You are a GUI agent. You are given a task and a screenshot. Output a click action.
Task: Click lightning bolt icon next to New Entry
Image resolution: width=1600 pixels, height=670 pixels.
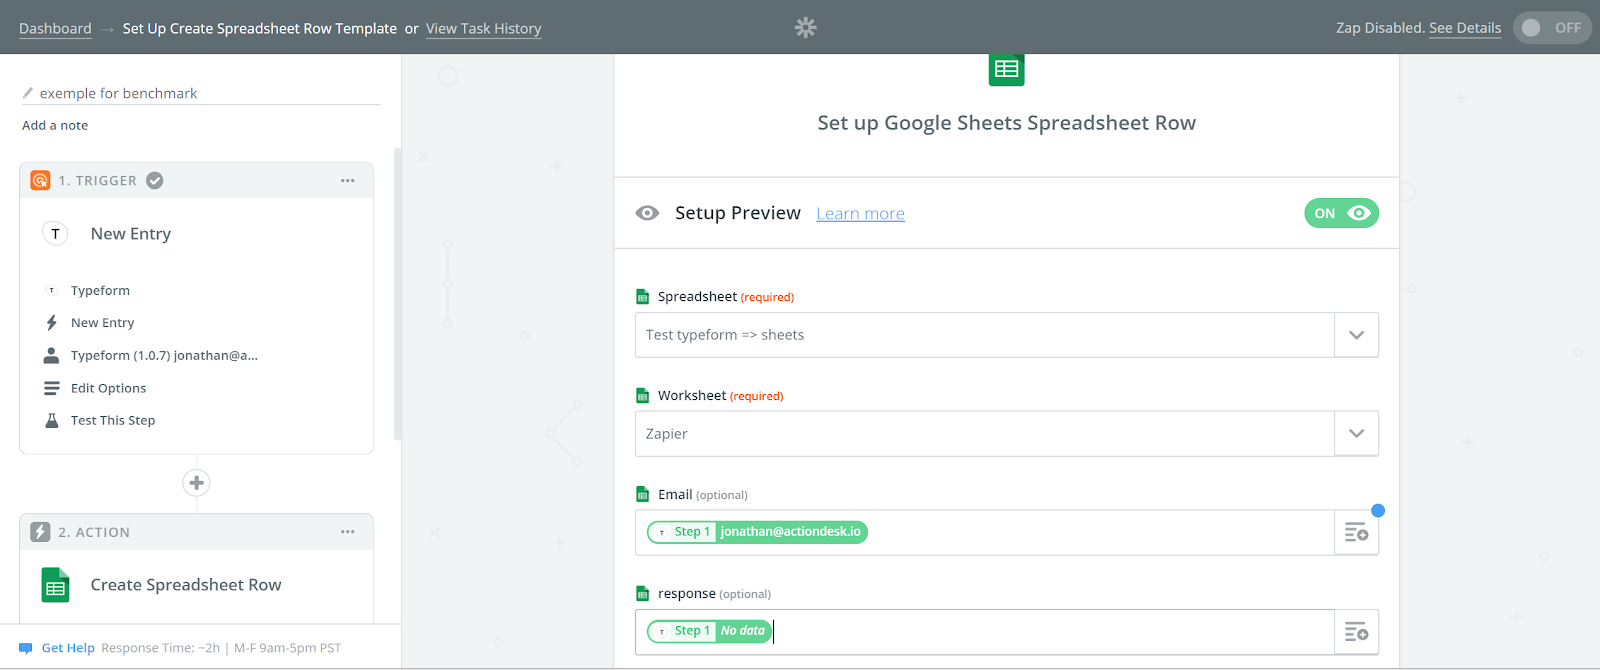pyautogui.click(x=51, y=323)
